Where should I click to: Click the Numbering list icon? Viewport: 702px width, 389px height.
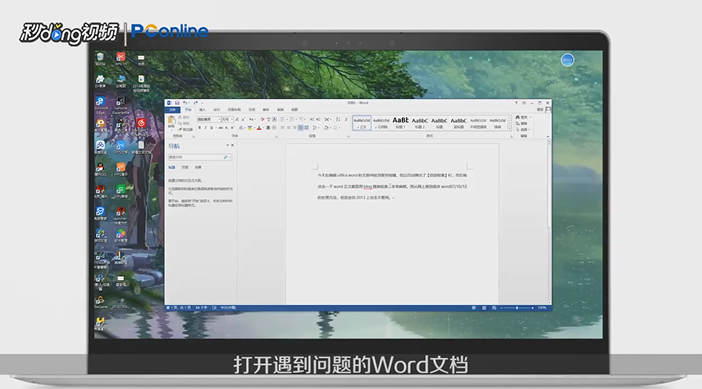pos(292,119)
